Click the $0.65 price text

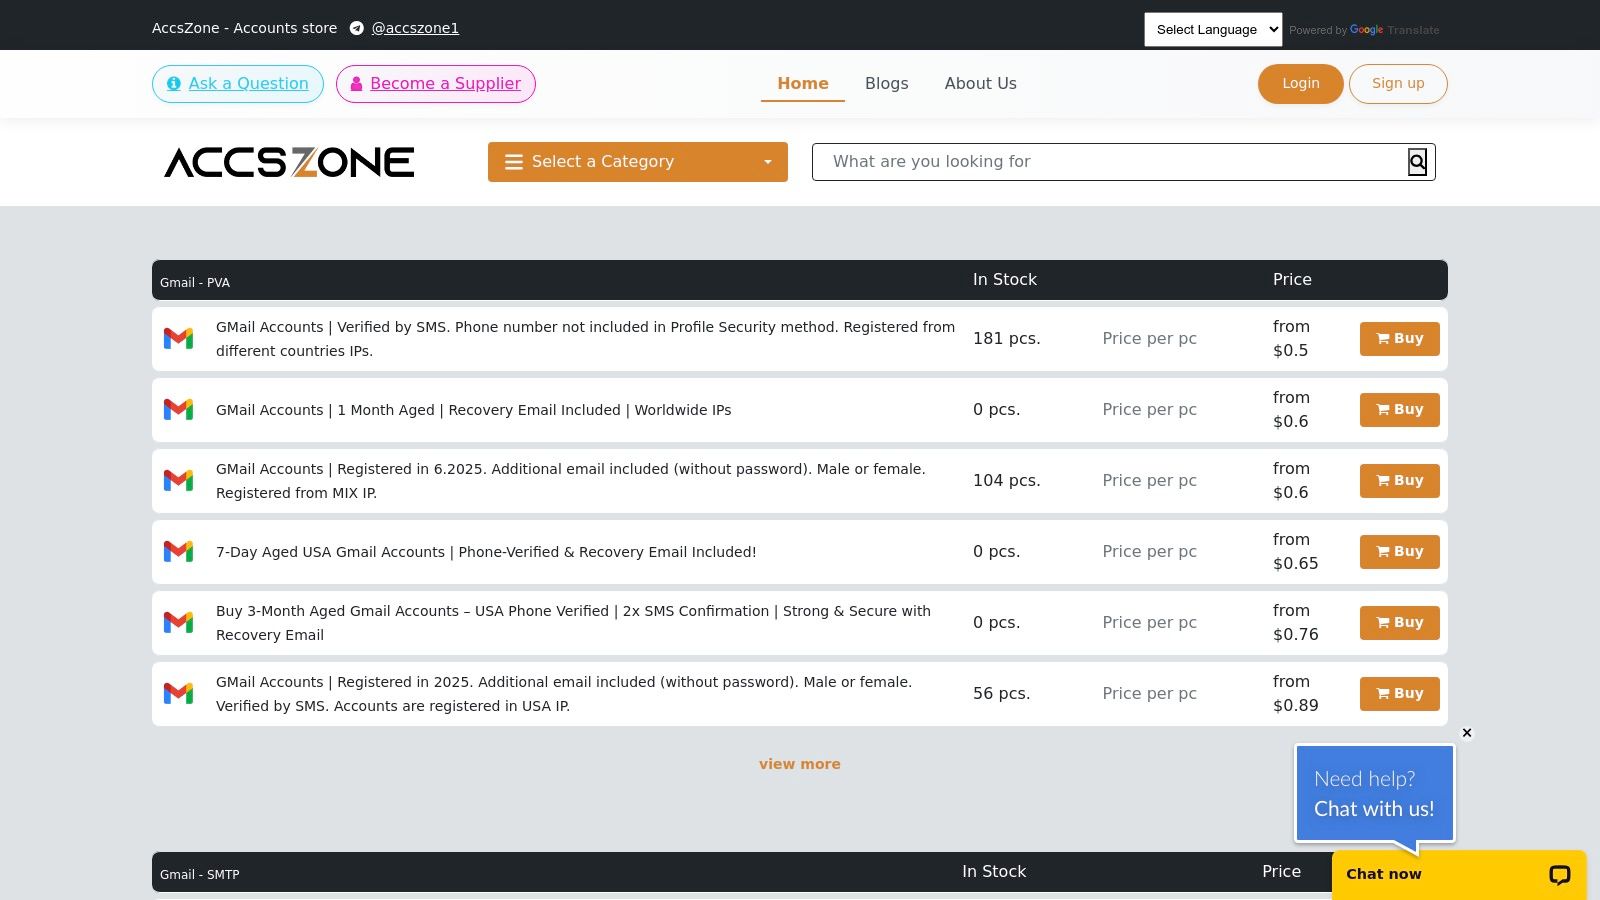point(1296,564)
